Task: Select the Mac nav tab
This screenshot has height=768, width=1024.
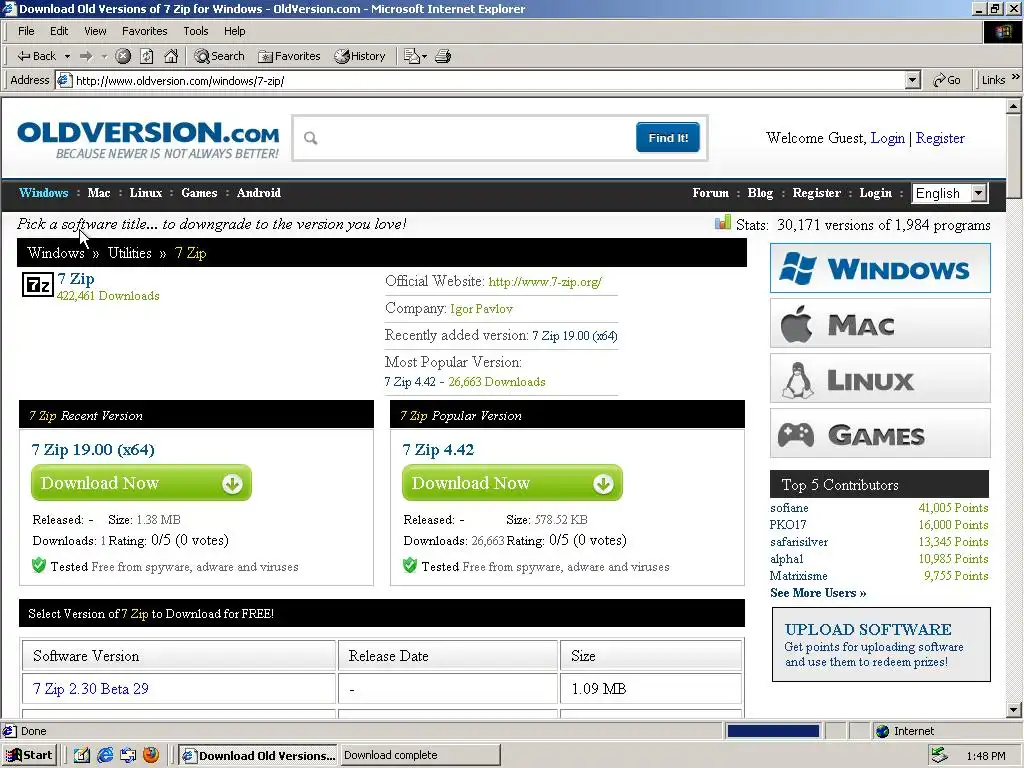Action: tap(99, 193)
